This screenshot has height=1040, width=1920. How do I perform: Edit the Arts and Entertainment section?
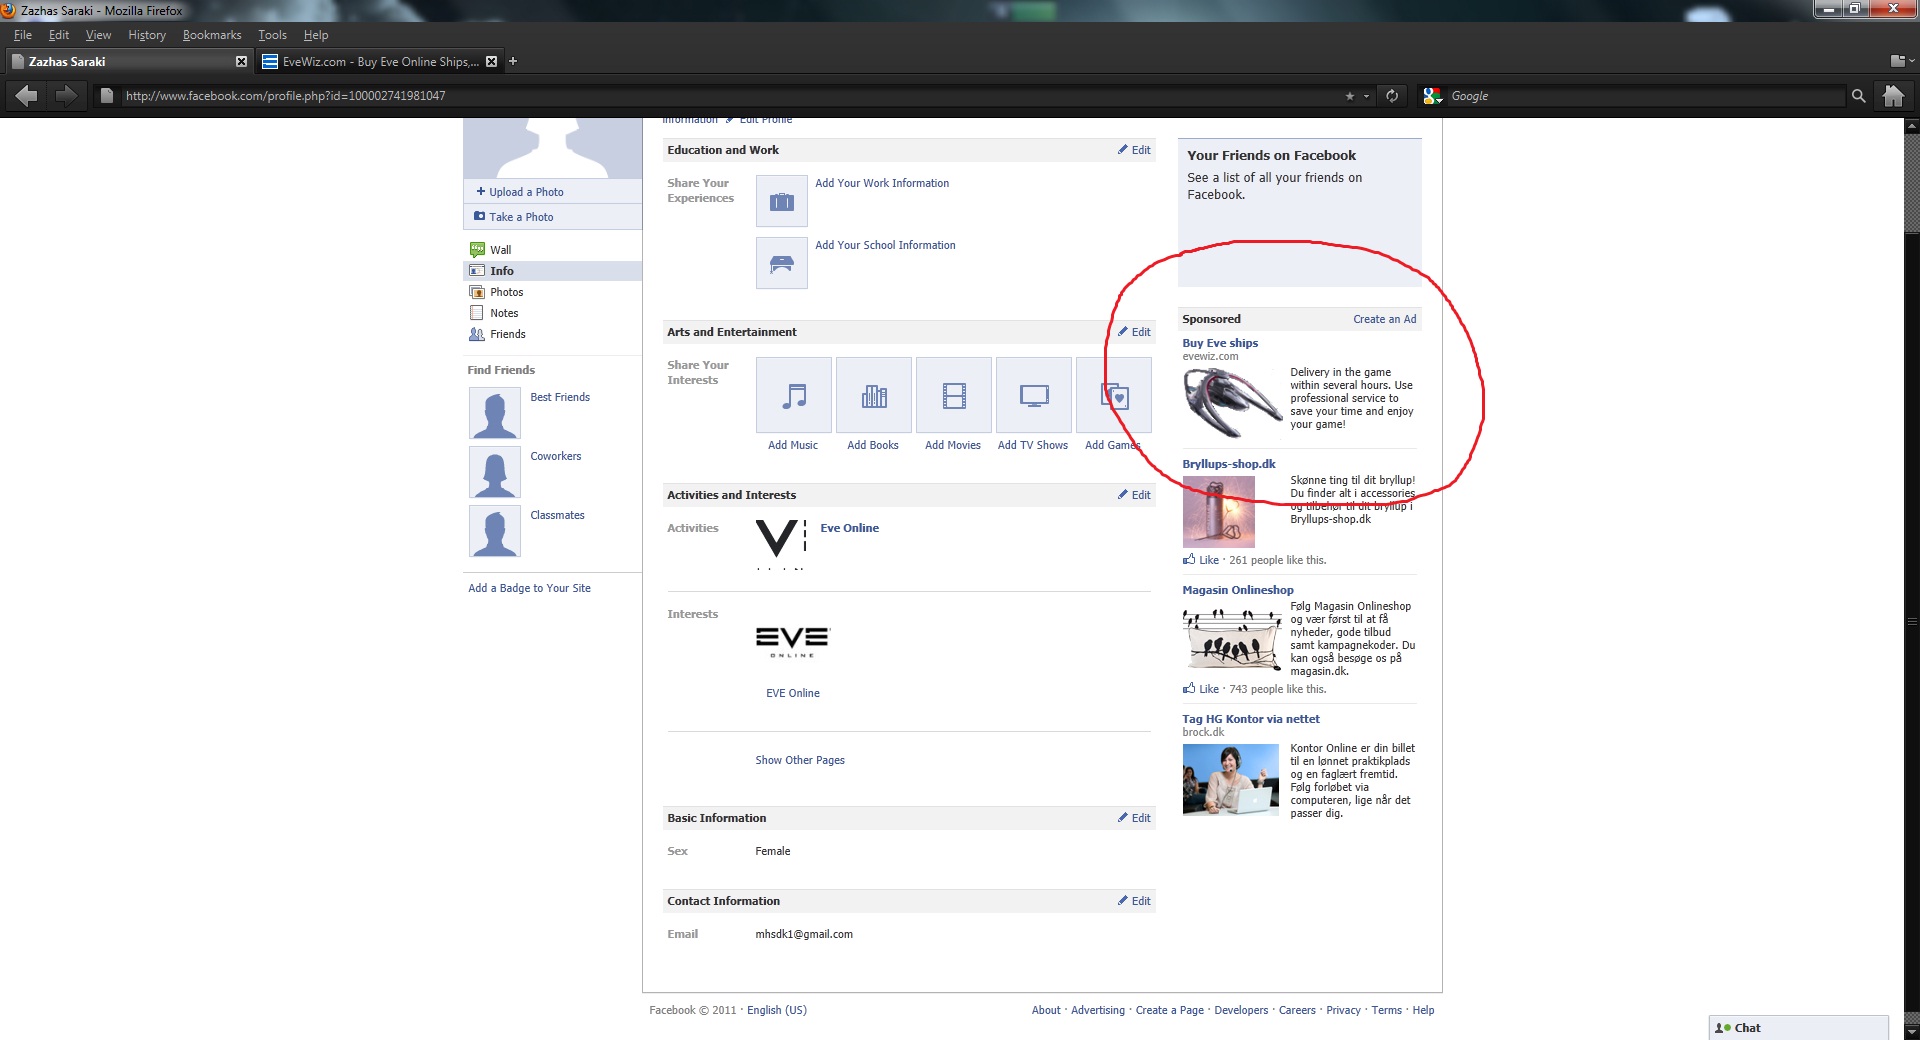1134,332
